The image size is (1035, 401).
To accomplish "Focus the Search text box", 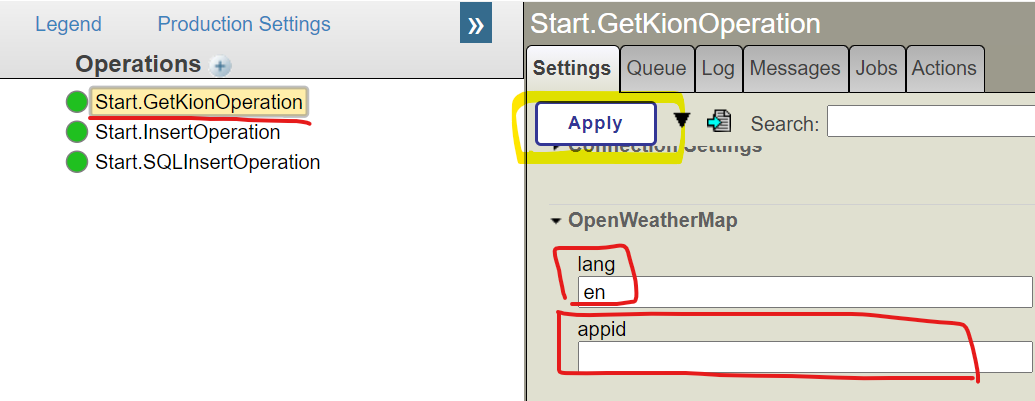I will point(930,122).
